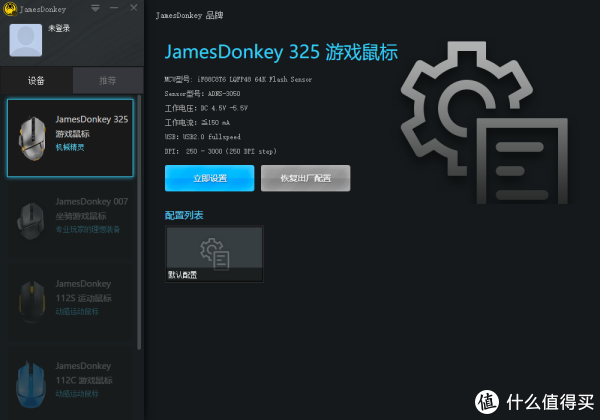Click the JamesDonkey 品牌 header text
The width and height of the screenshot is (600, 420).
(x=189, y=15)
